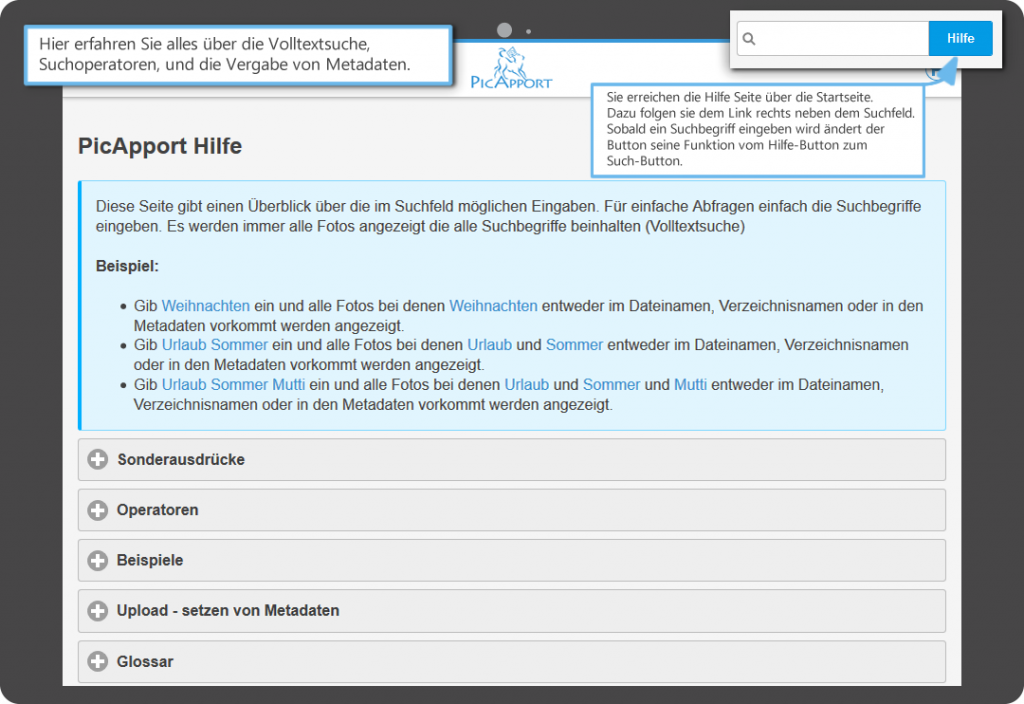The height and width of the screenshot is (704, 1024).
Task: Click the magnifier icon in the search box
Action: coord(749,39)
